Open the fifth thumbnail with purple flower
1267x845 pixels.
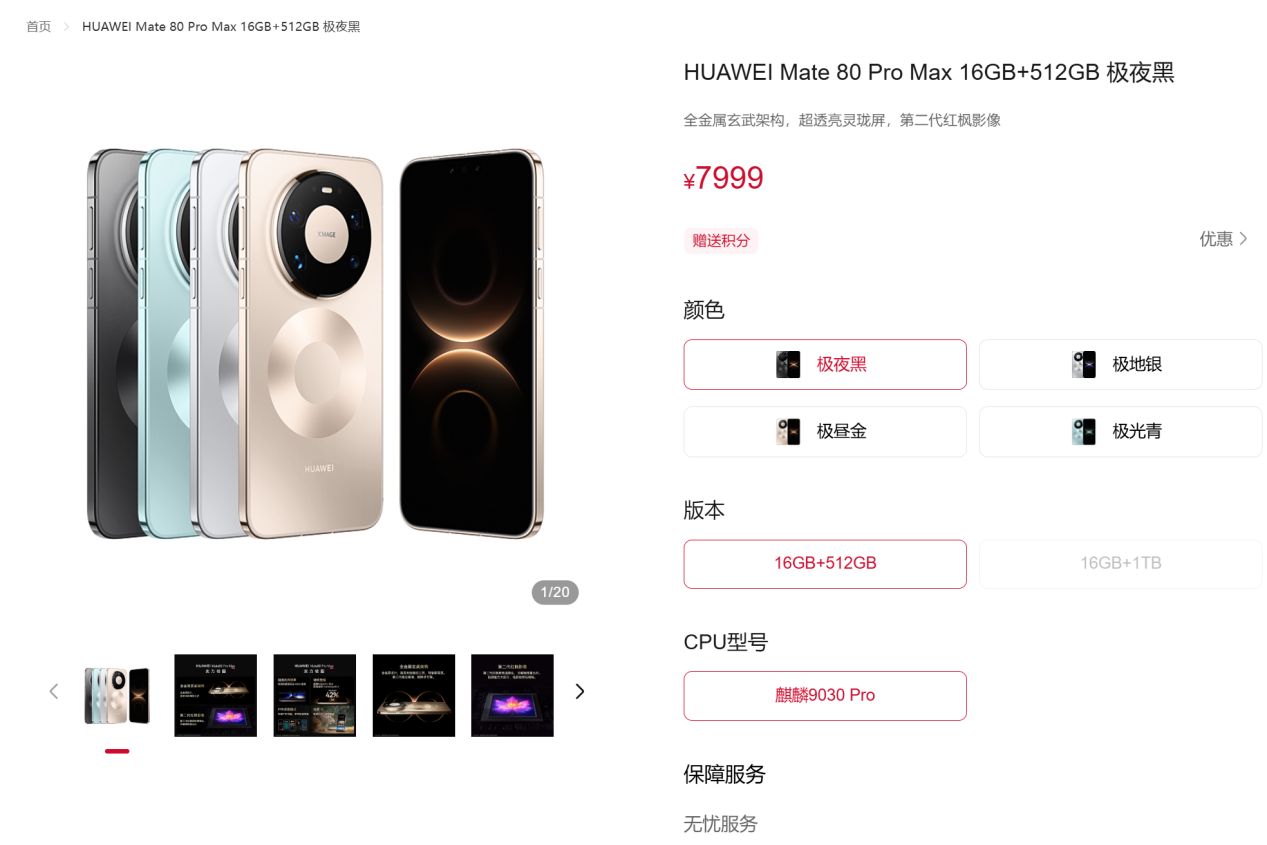click(x=512, y=696)
